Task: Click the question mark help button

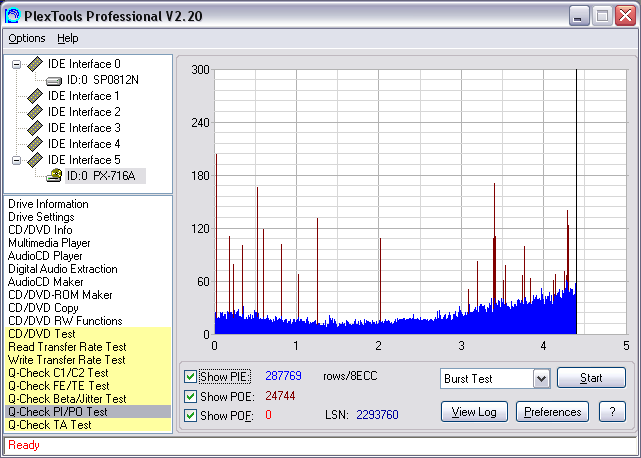Action: point(612,412)
